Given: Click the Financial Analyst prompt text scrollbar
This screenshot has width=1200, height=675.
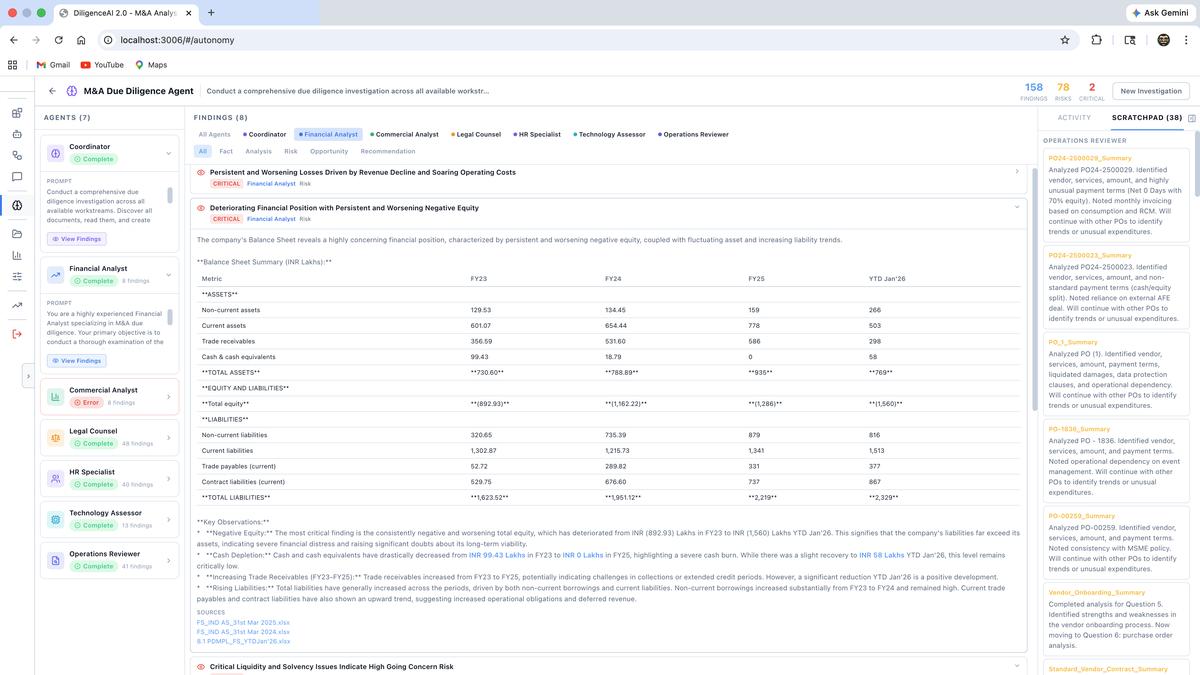Looking at the screenshot, I should coord(170,317).
